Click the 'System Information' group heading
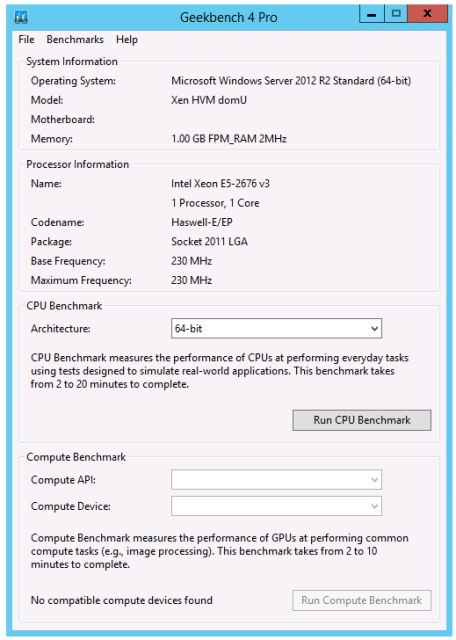This screenshot has width=456, height=640. 72,62
